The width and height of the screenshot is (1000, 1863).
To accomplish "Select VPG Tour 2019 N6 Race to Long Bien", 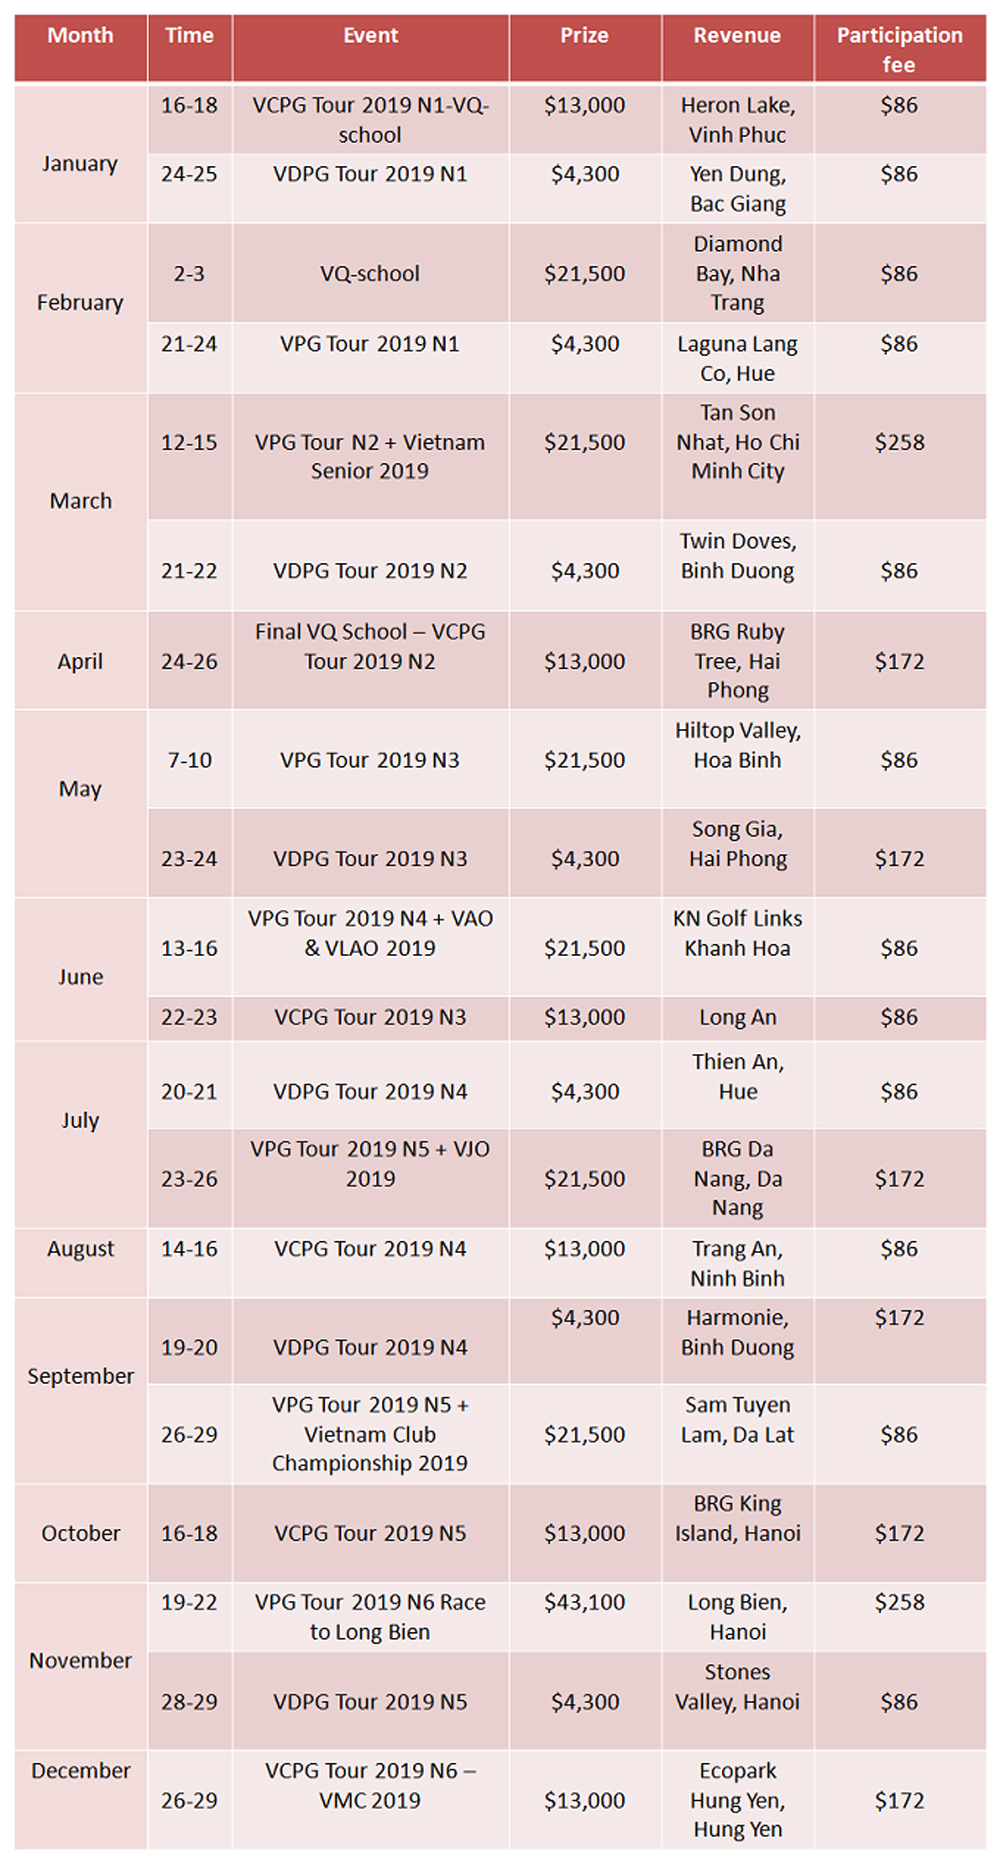I will (371, 1617).
